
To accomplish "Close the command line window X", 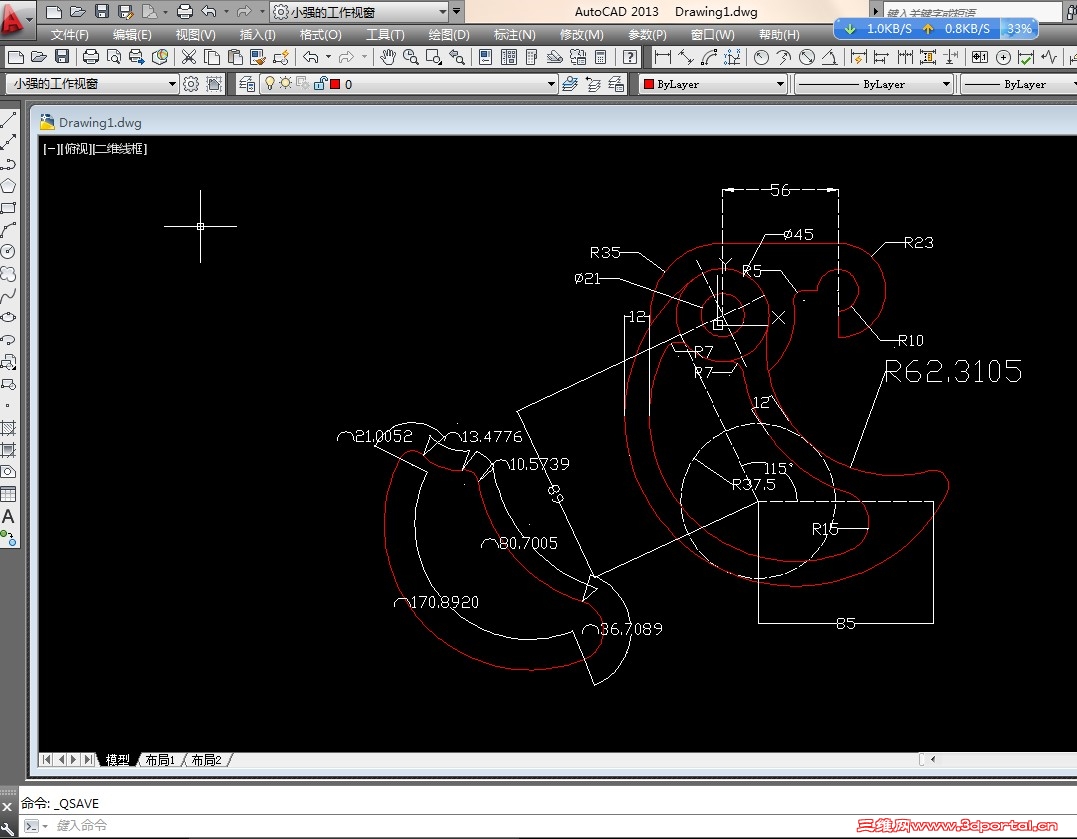I will point(7,807).
